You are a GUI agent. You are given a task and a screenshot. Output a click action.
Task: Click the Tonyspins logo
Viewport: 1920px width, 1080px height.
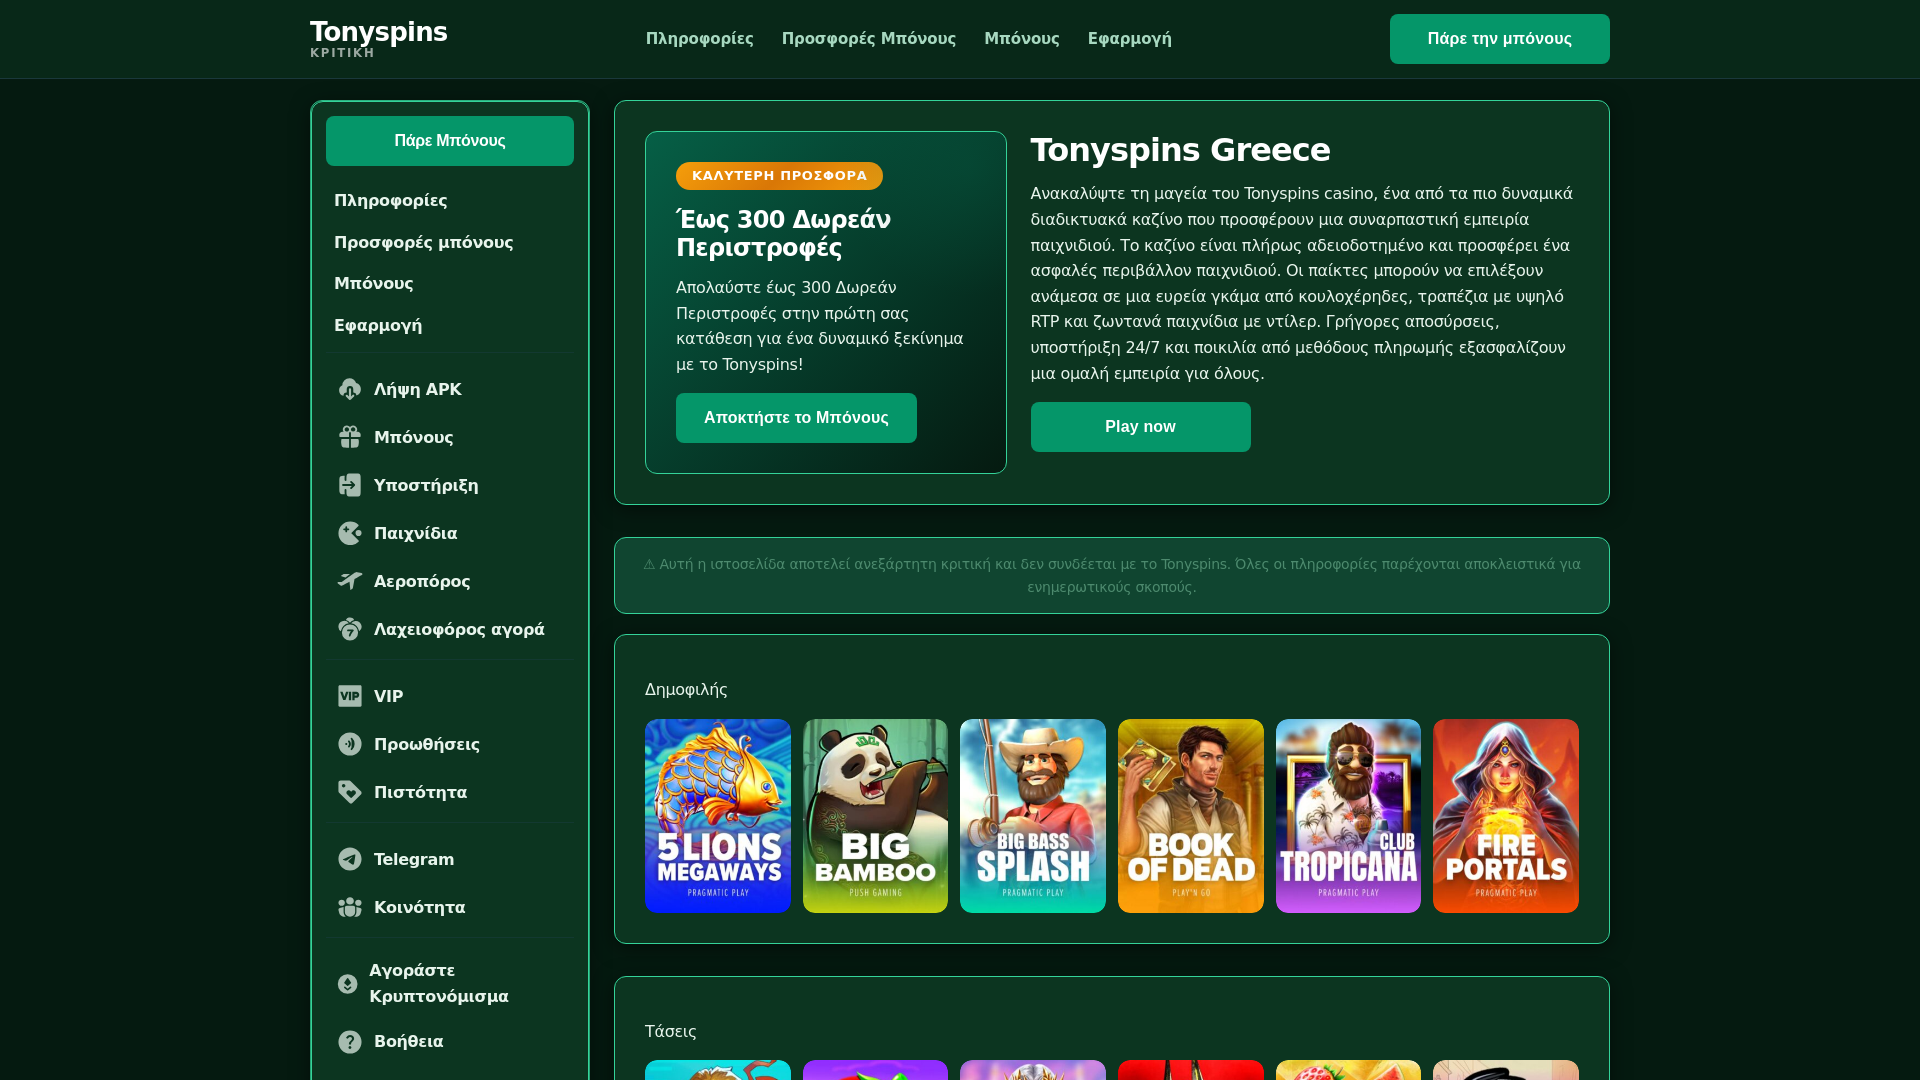pos(379,39)
